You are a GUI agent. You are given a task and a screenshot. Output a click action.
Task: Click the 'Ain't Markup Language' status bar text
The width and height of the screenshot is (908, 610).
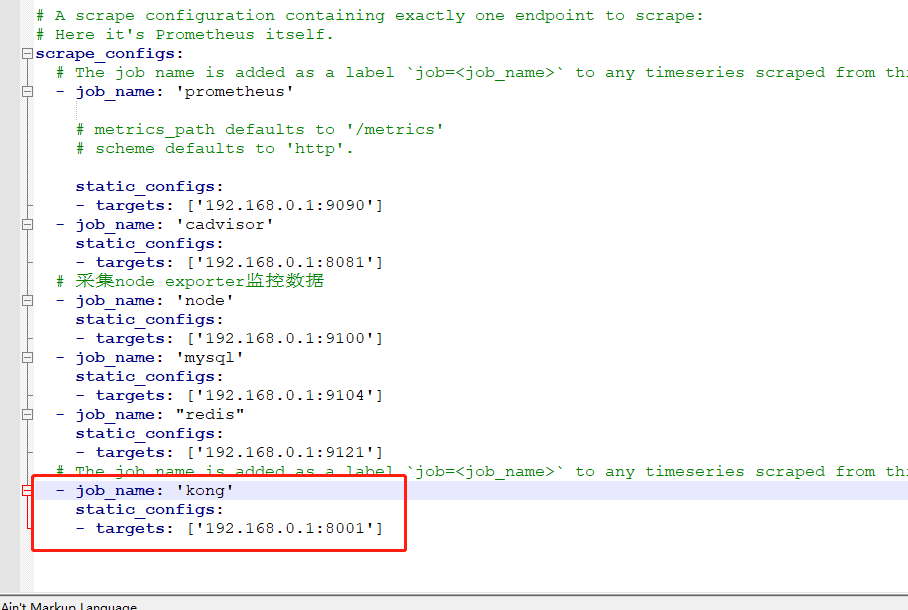[x=69, y=605]
